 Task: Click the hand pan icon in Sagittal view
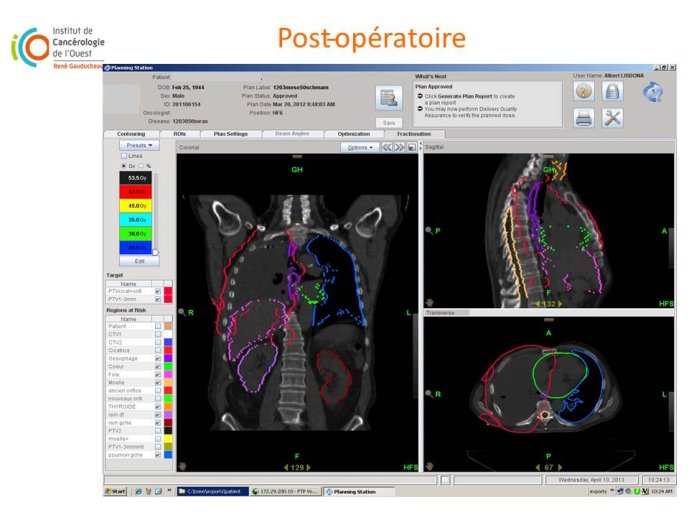(x=429, y=302)
